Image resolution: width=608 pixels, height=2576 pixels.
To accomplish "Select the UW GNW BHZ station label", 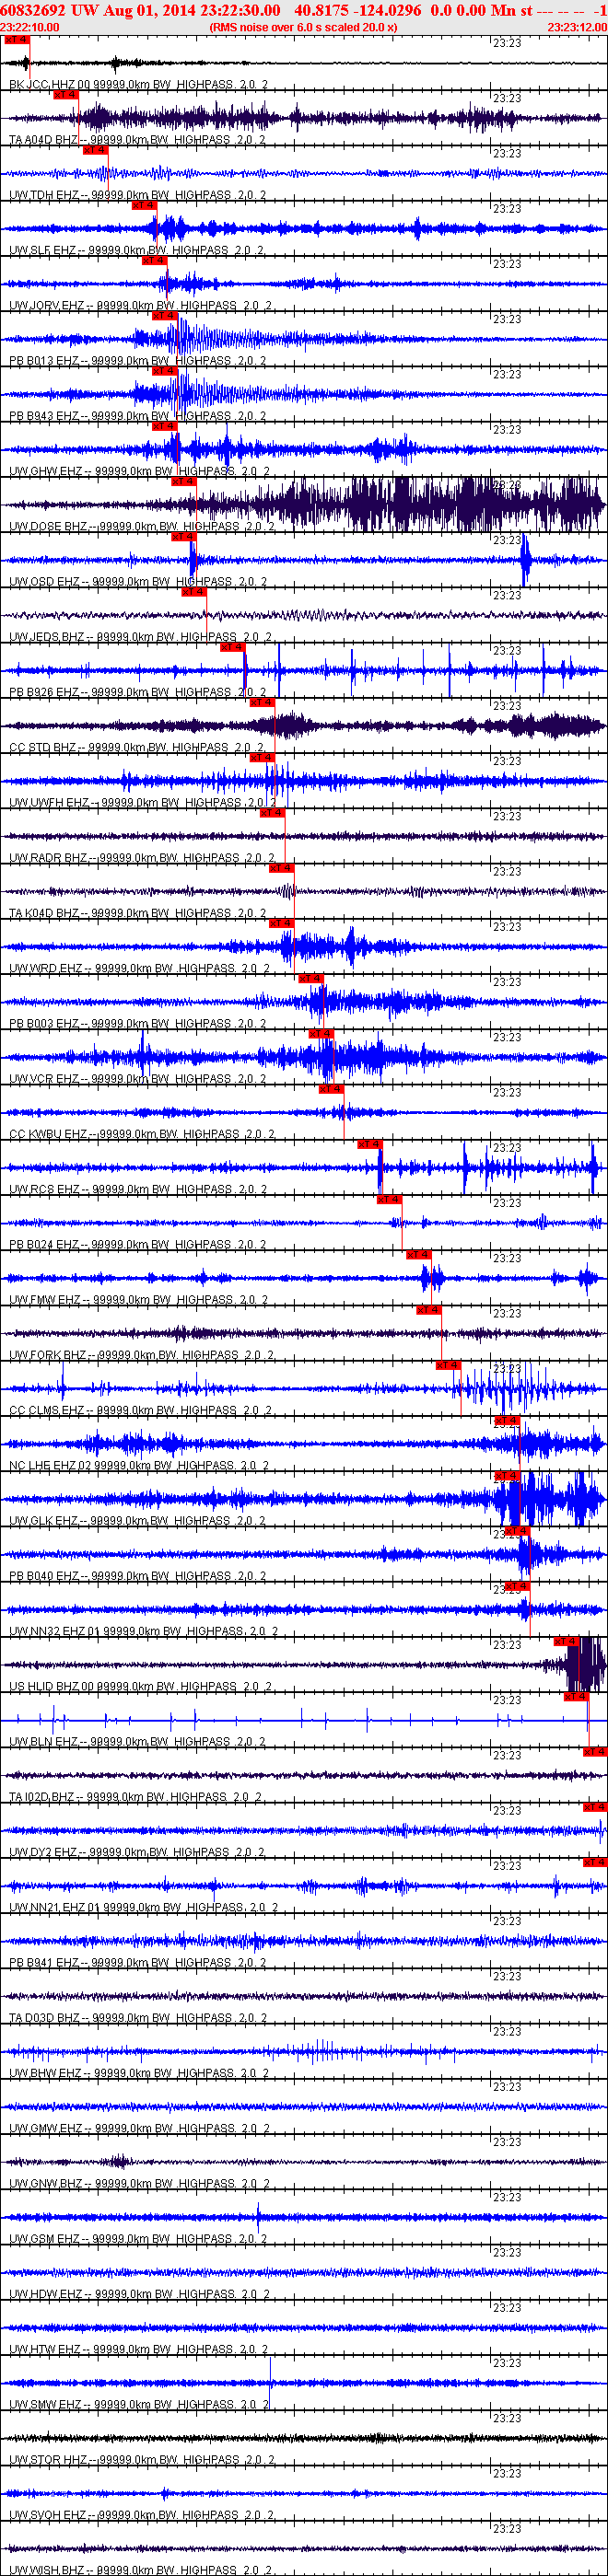I will (140, 2183).
